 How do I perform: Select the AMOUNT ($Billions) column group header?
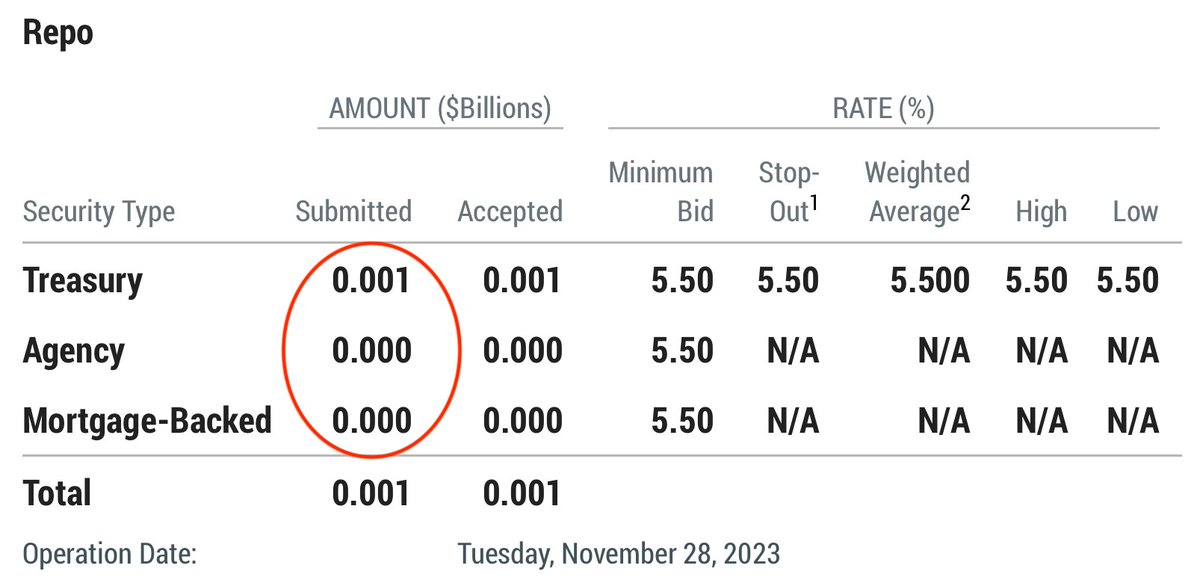click(440, 108)
